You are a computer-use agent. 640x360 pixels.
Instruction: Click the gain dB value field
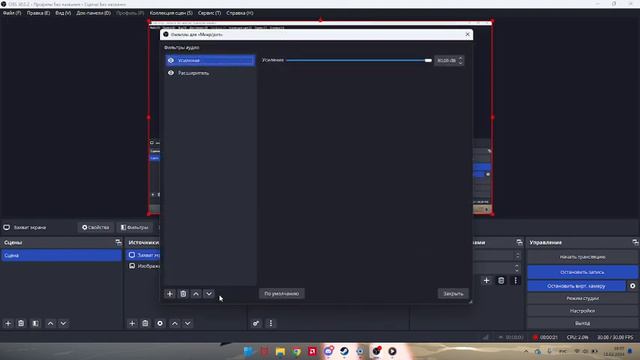(446, 60)
